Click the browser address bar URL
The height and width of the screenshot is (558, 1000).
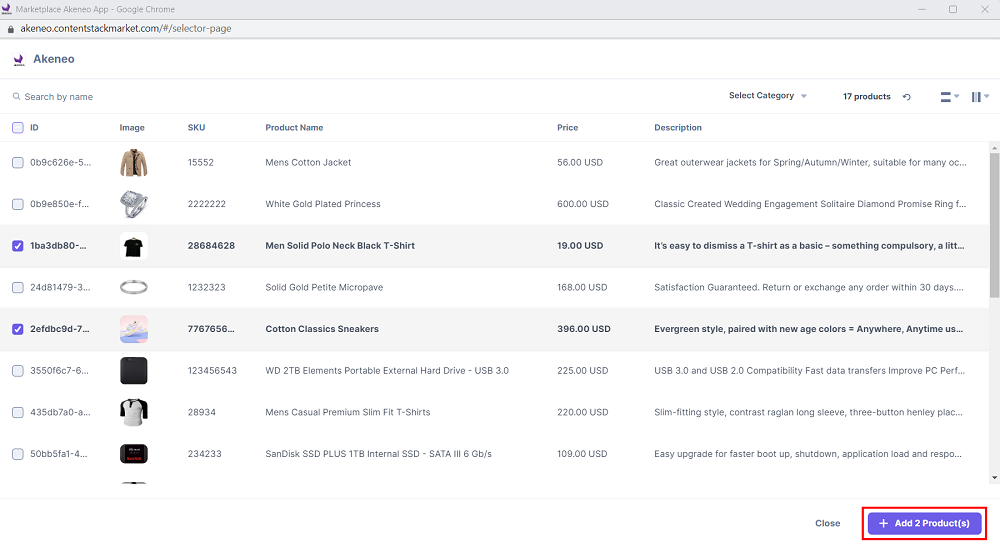click(126, 29)
